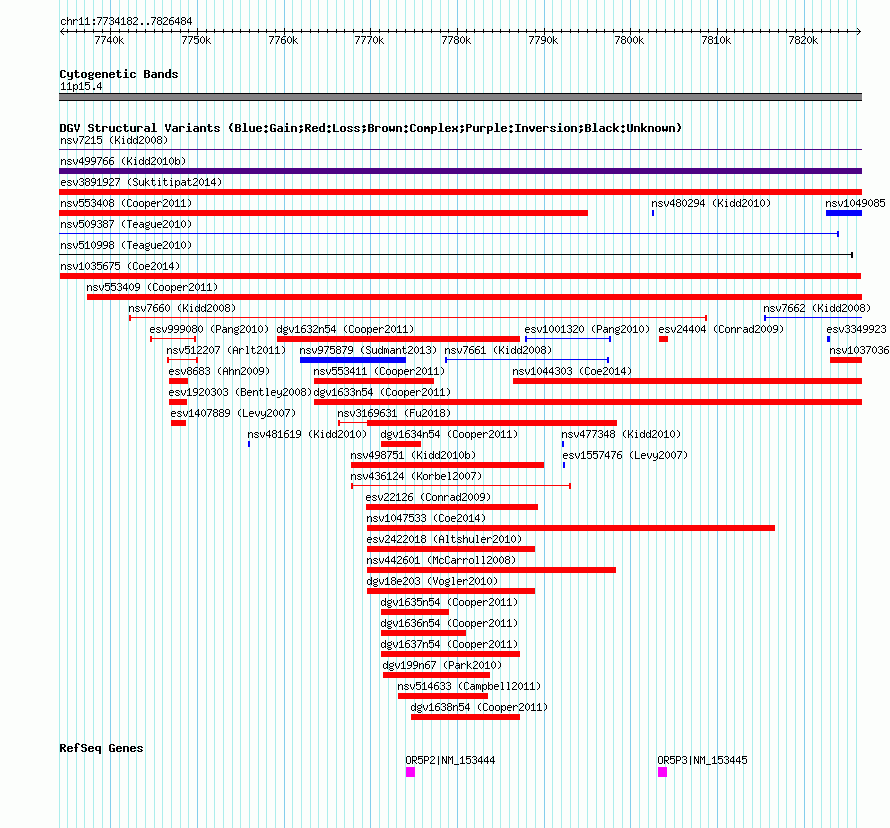Select esv999080 (Pang2010) variant
Image resolution: width=890 pixels, height=828 pixels.
pos(209,329)
